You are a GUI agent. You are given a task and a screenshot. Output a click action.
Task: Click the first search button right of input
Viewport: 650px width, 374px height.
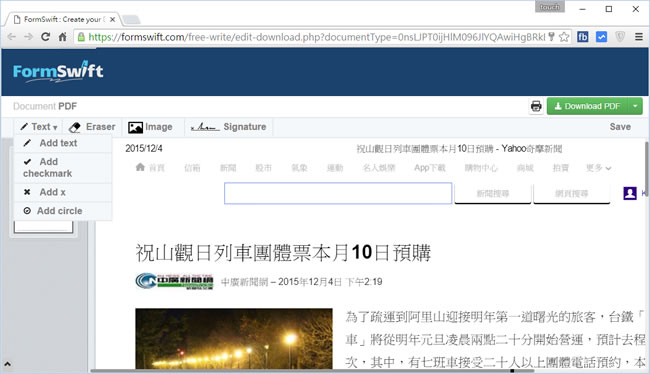click(492, 193)
